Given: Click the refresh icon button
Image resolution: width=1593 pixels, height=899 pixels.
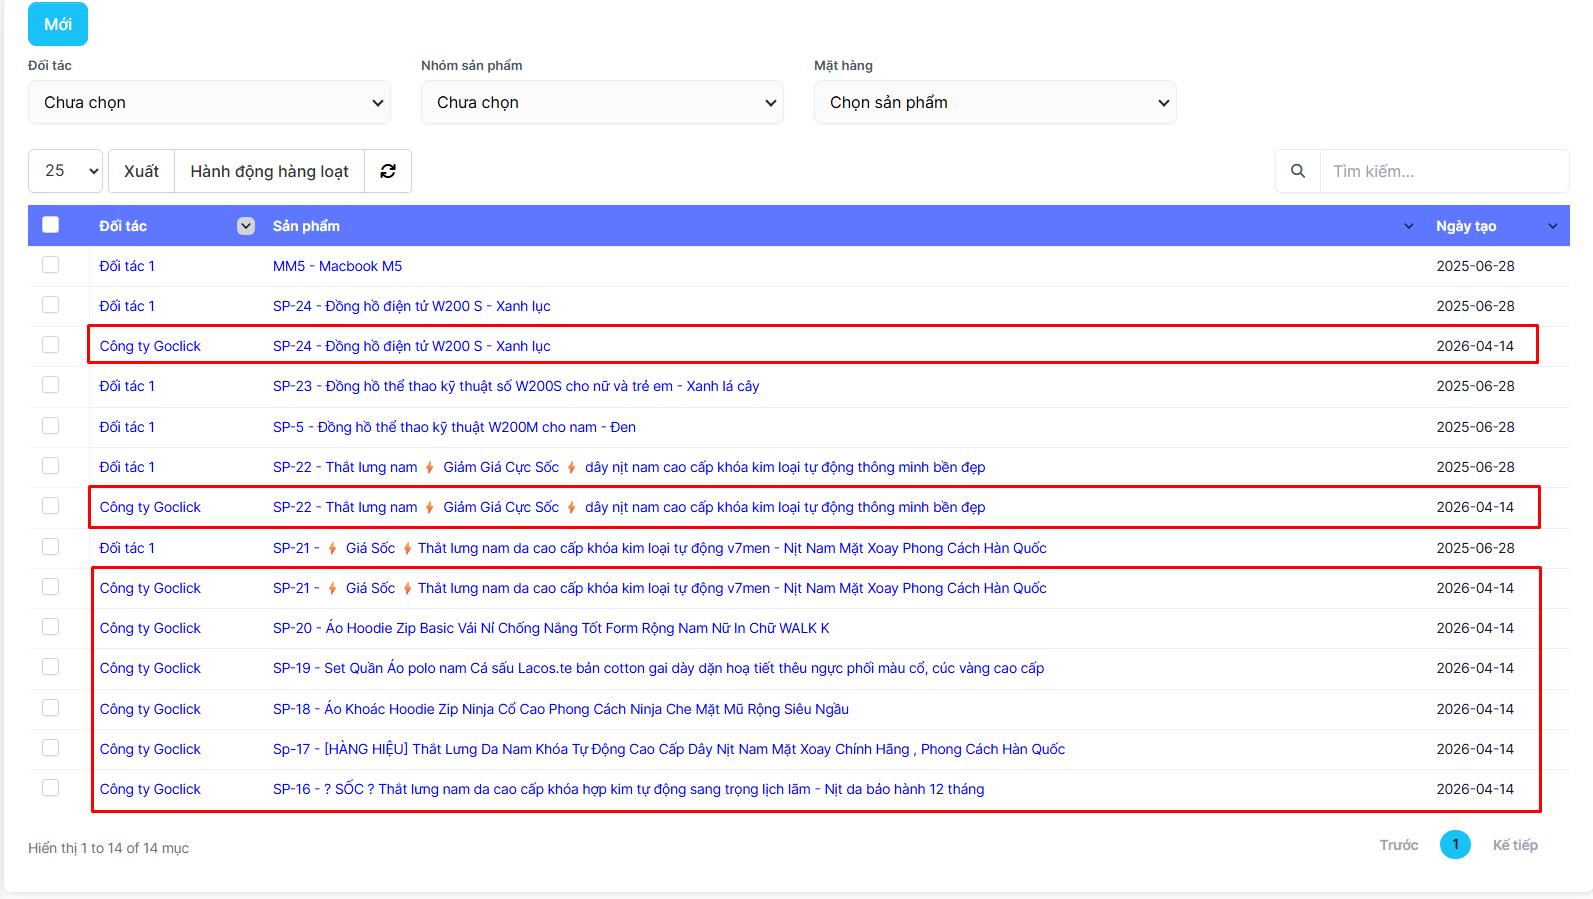Looking at the screenshot, I should [388, 171].
